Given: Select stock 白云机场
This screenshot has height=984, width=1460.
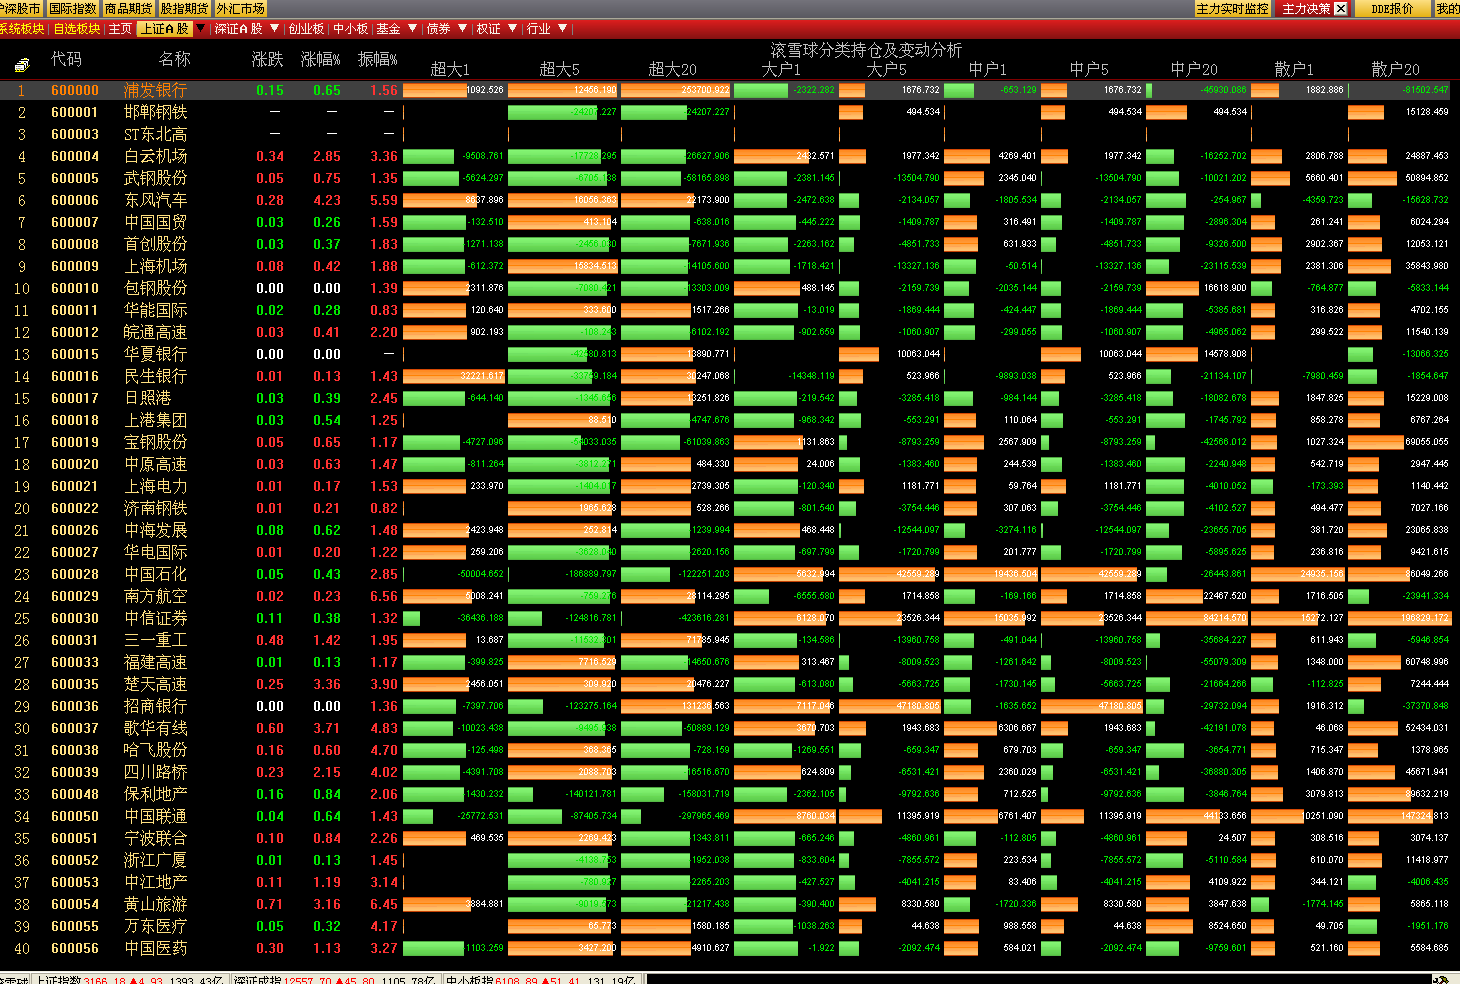Looking at the screenshot, I should point(155,156).
